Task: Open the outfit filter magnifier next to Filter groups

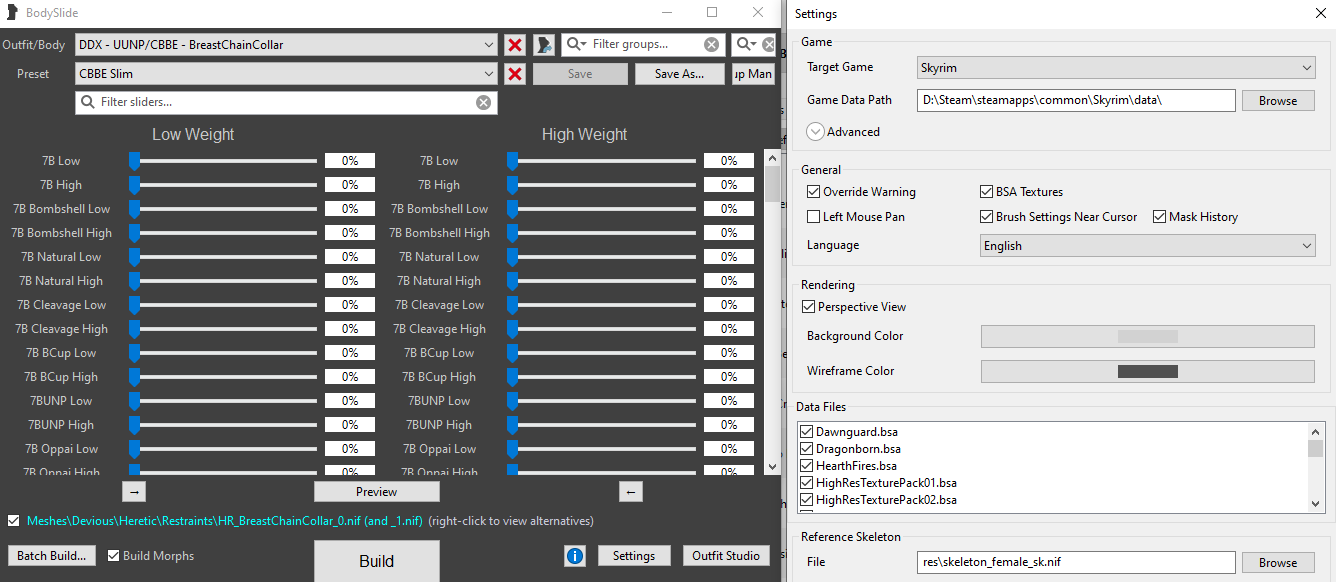Action: (x=746, y=45)
